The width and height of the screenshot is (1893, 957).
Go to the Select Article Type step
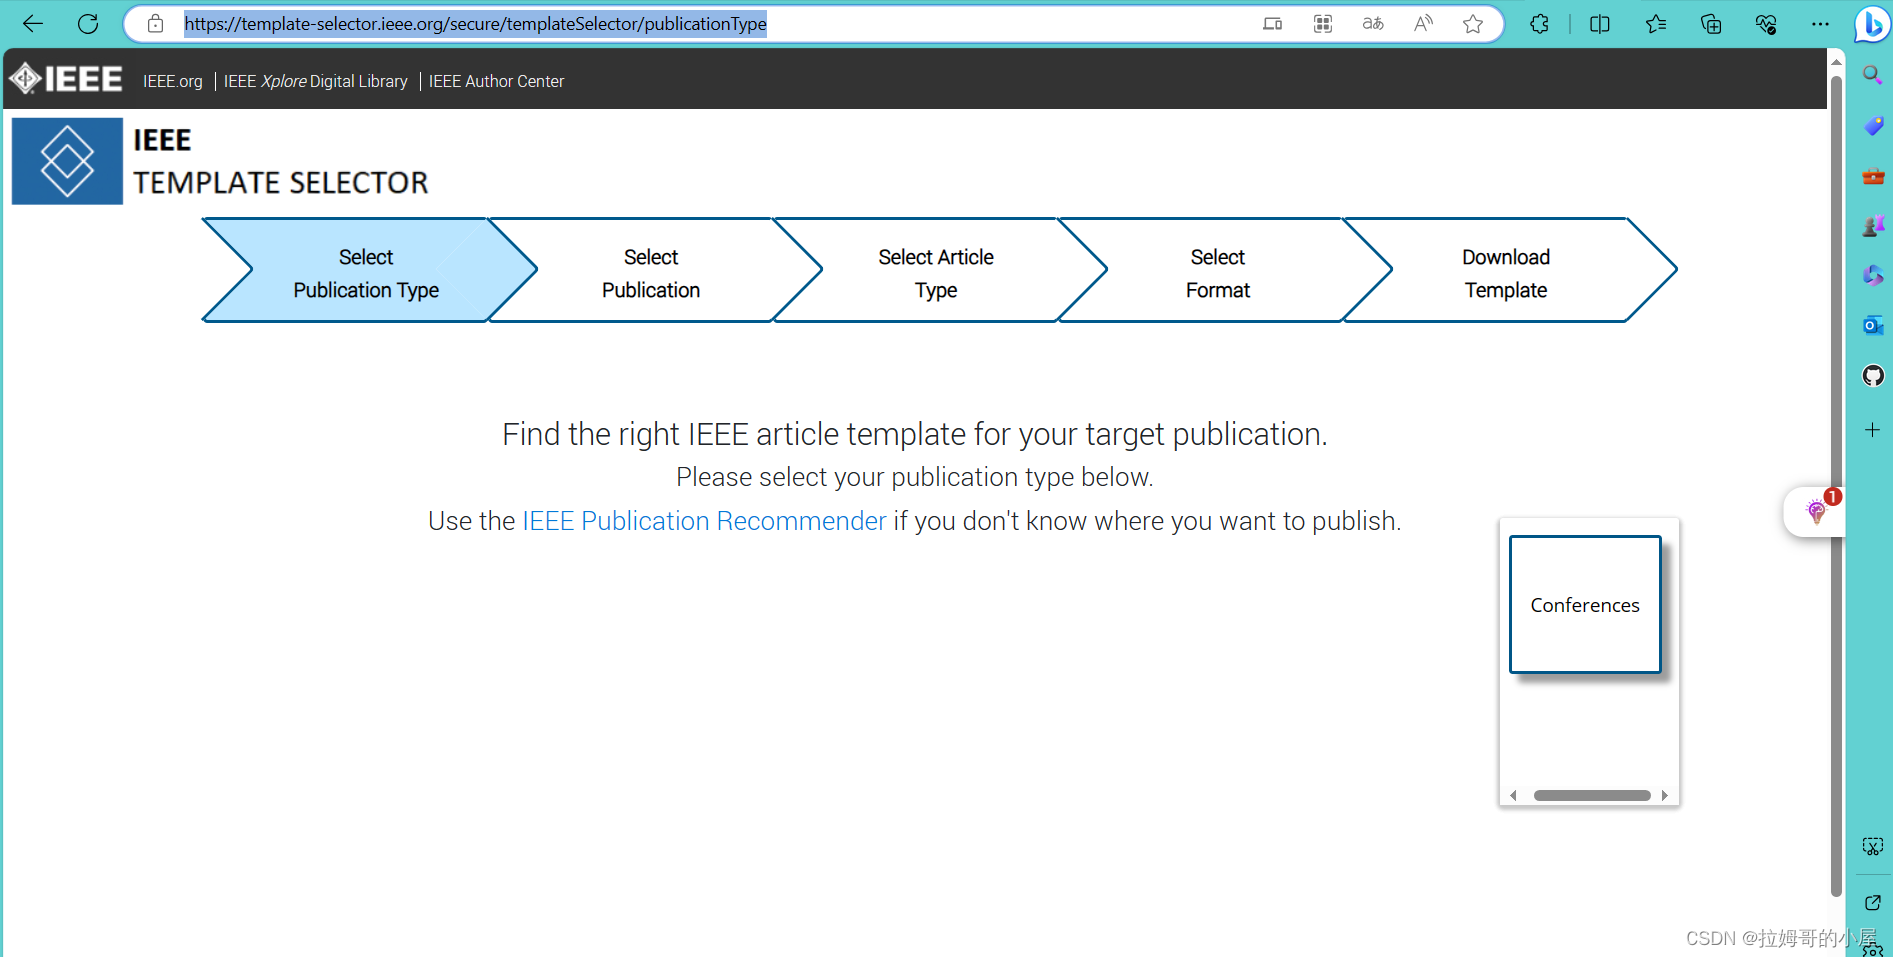[x=936, y=271]
